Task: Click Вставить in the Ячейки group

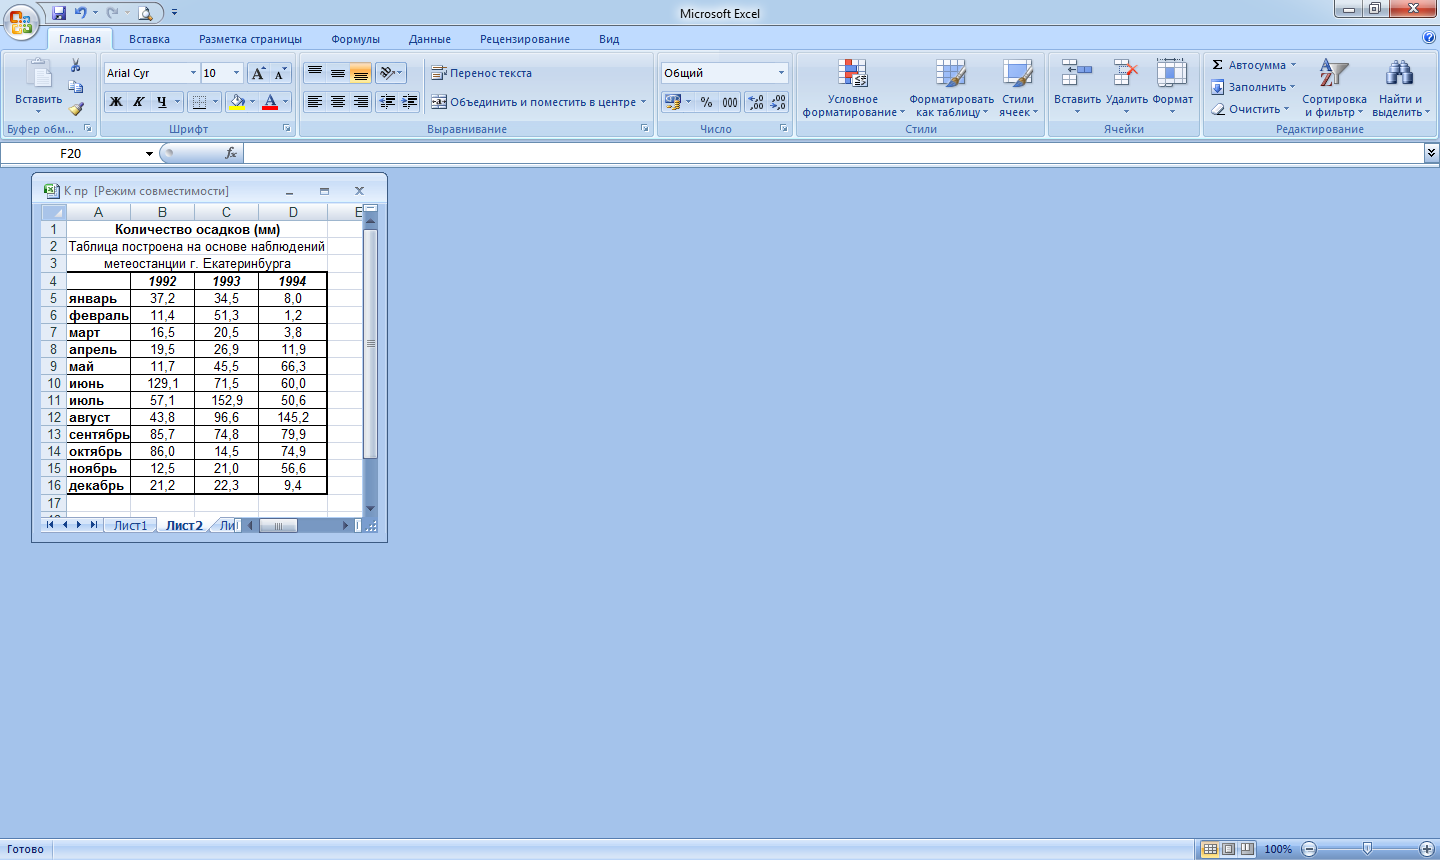Action: pos(1077,88)
